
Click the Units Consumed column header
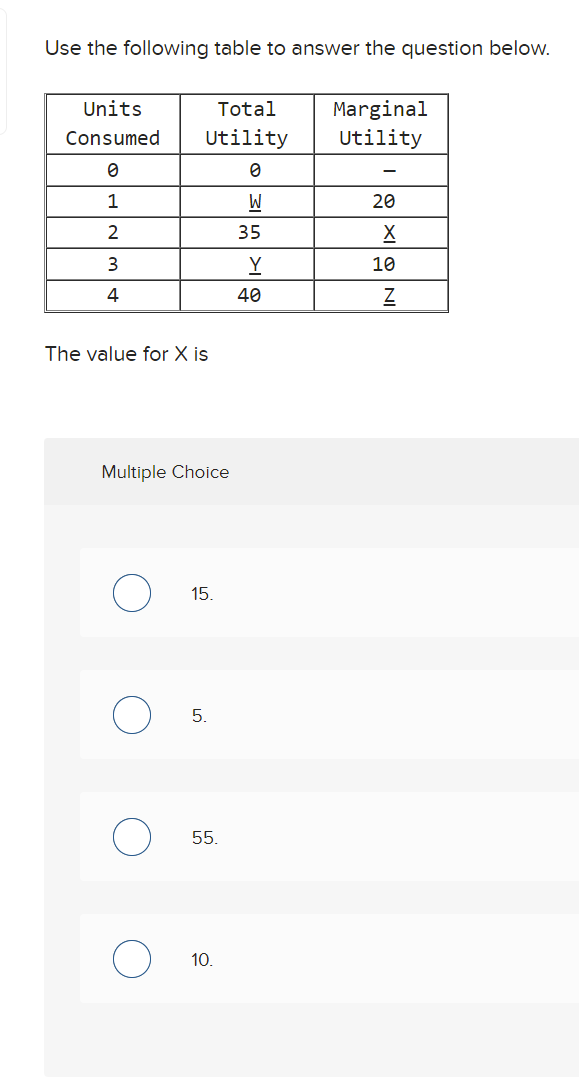pyautogui.click(x=112, y=123)
